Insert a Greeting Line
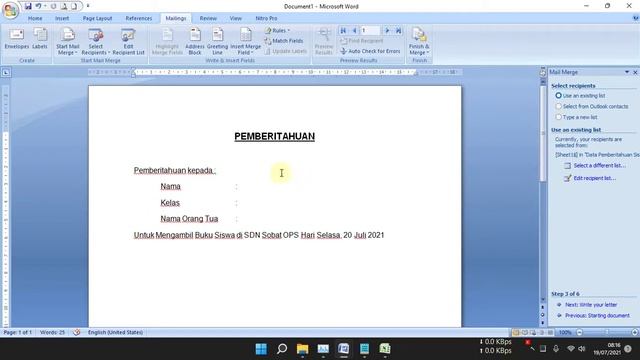The height and width of the screenshot is (360, 640). tap(217, 42)
